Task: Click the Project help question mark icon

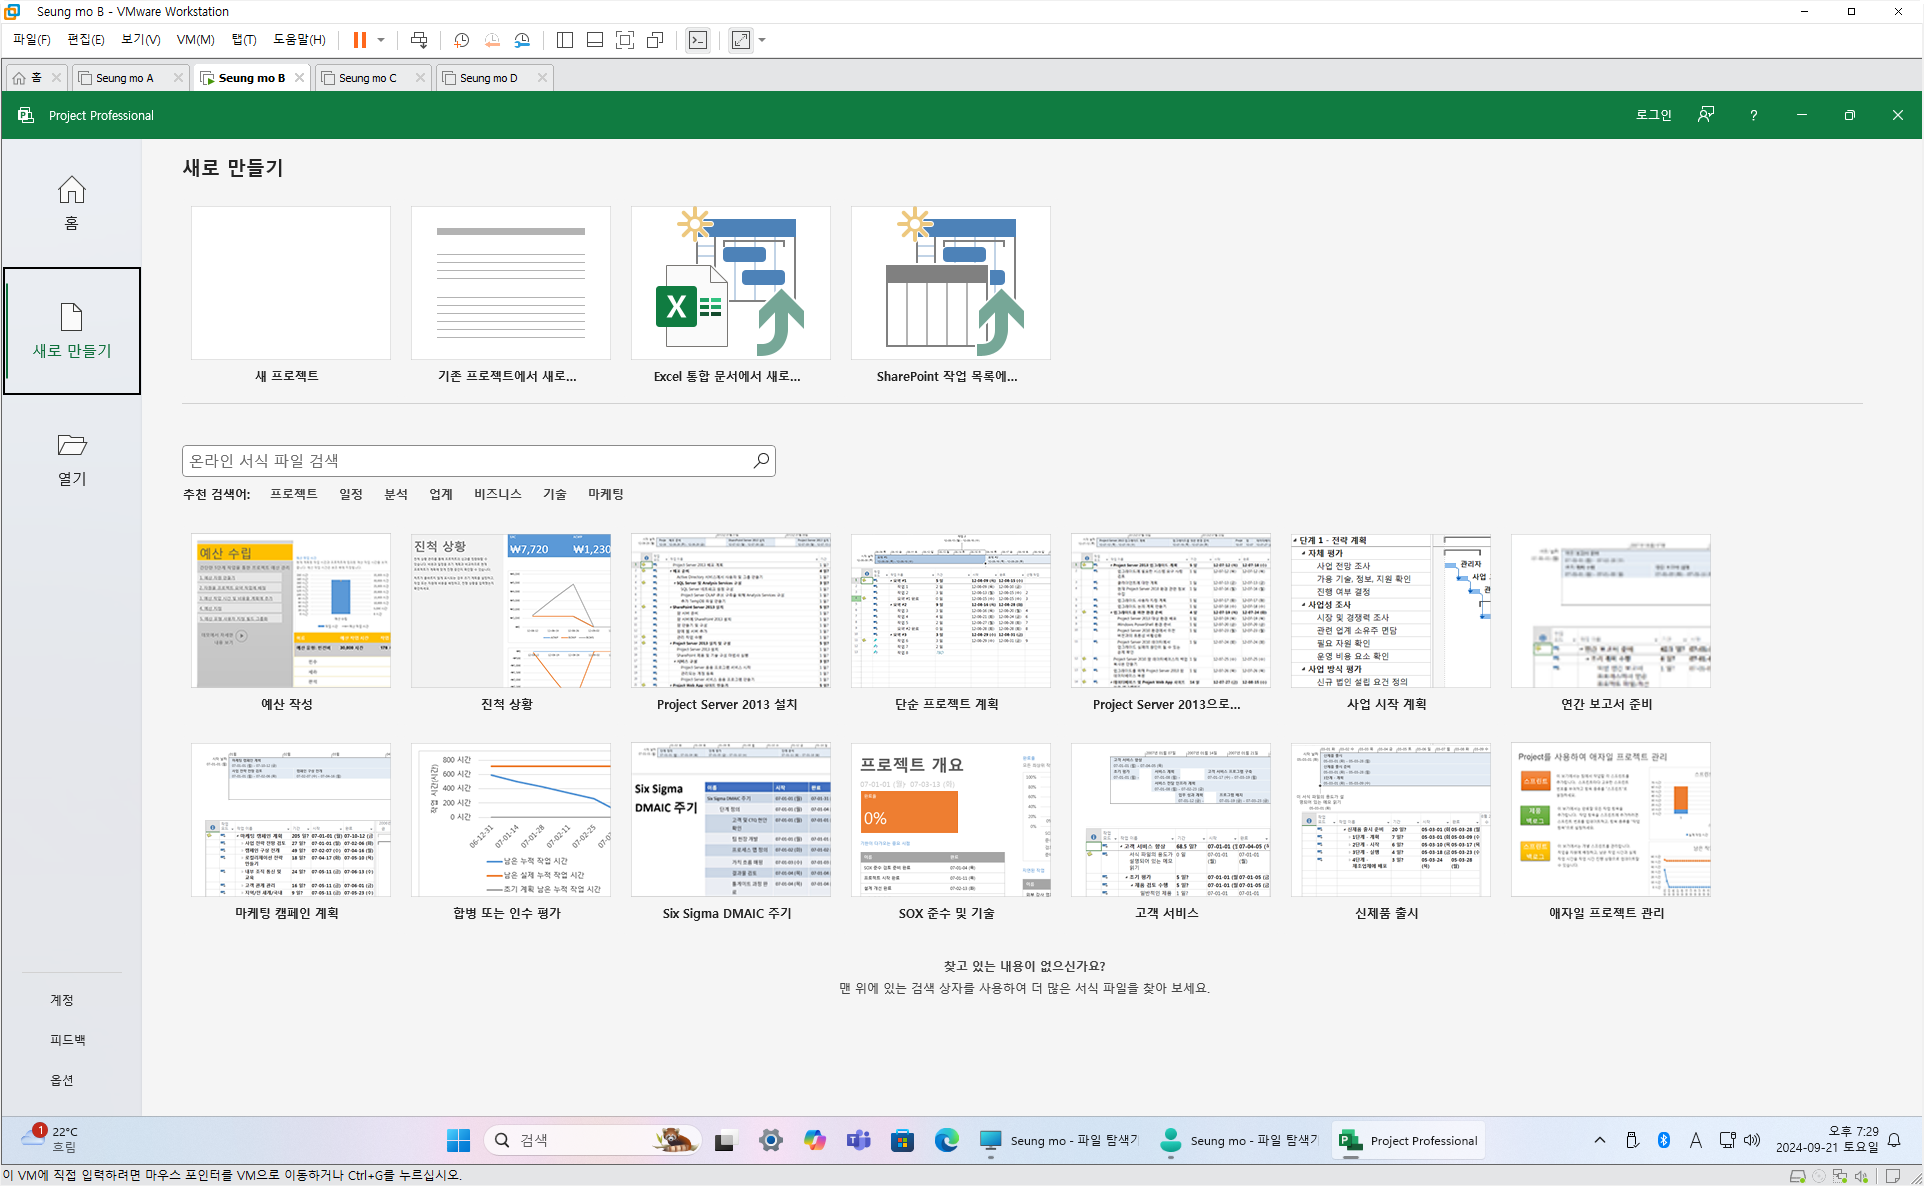Action: [x=1753, y=115]
